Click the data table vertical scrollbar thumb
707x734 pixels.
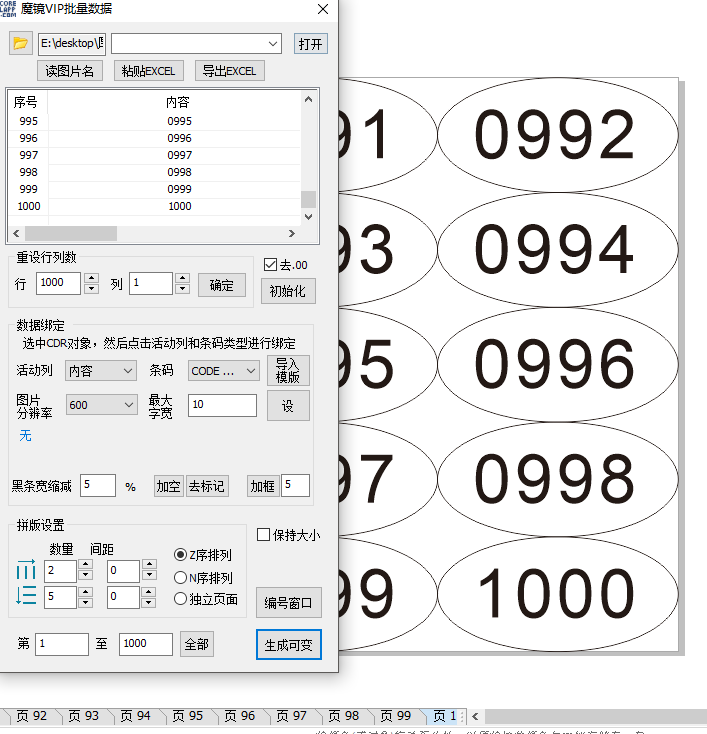click(308, 199)
